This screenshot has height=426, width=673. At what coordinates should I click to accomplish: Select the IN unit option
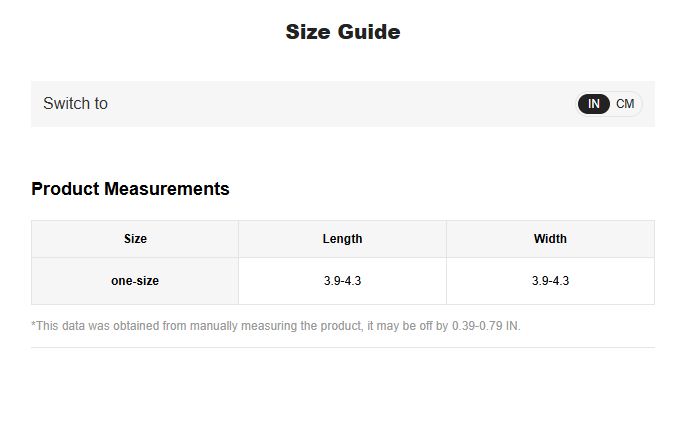[594, 104]
